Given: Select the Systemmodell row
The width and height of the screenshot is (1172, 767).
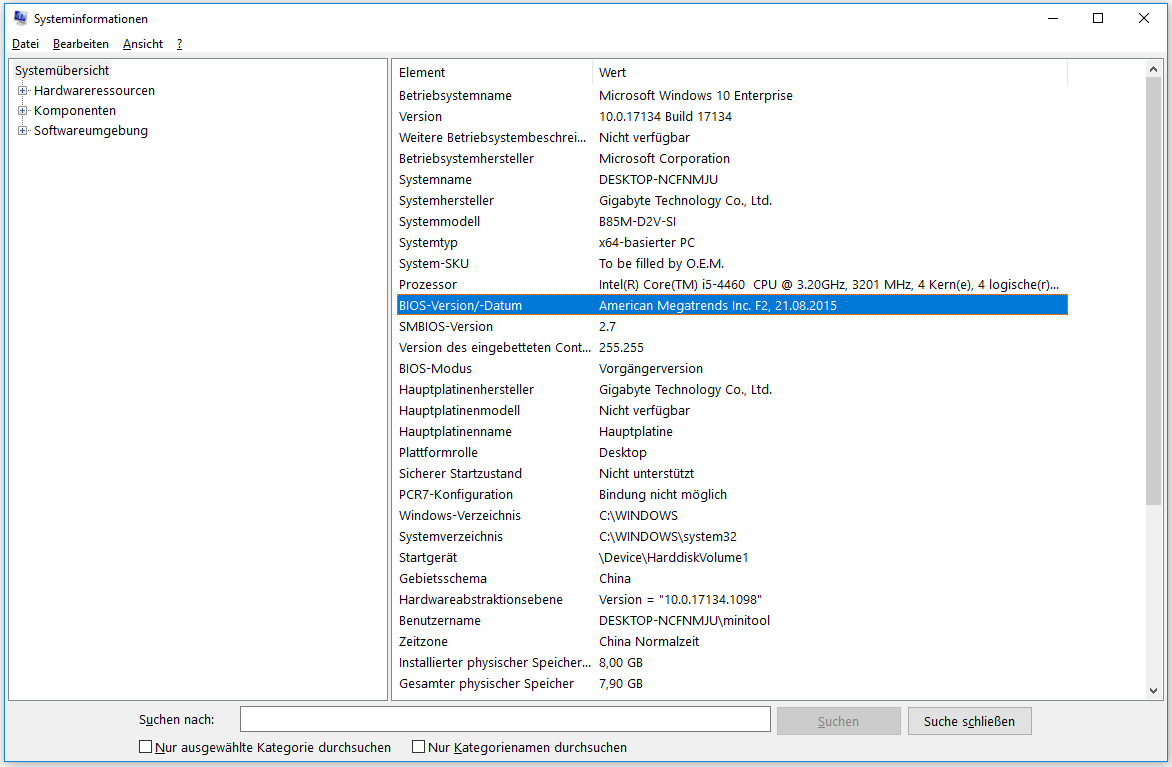Looking at the screenshot, I should point(732,221).
